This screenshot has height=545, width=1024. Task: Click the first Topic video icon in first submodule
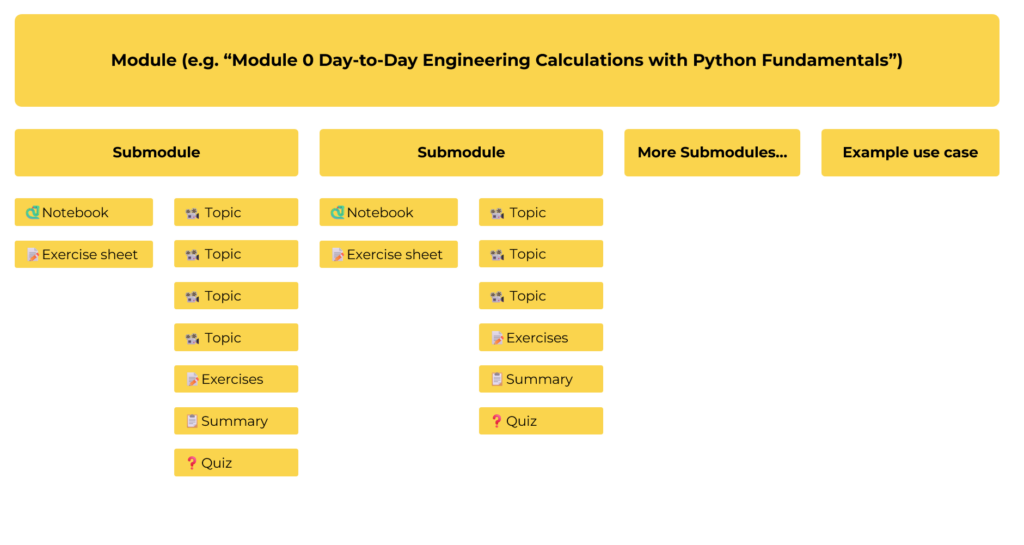tap(193, 213)
